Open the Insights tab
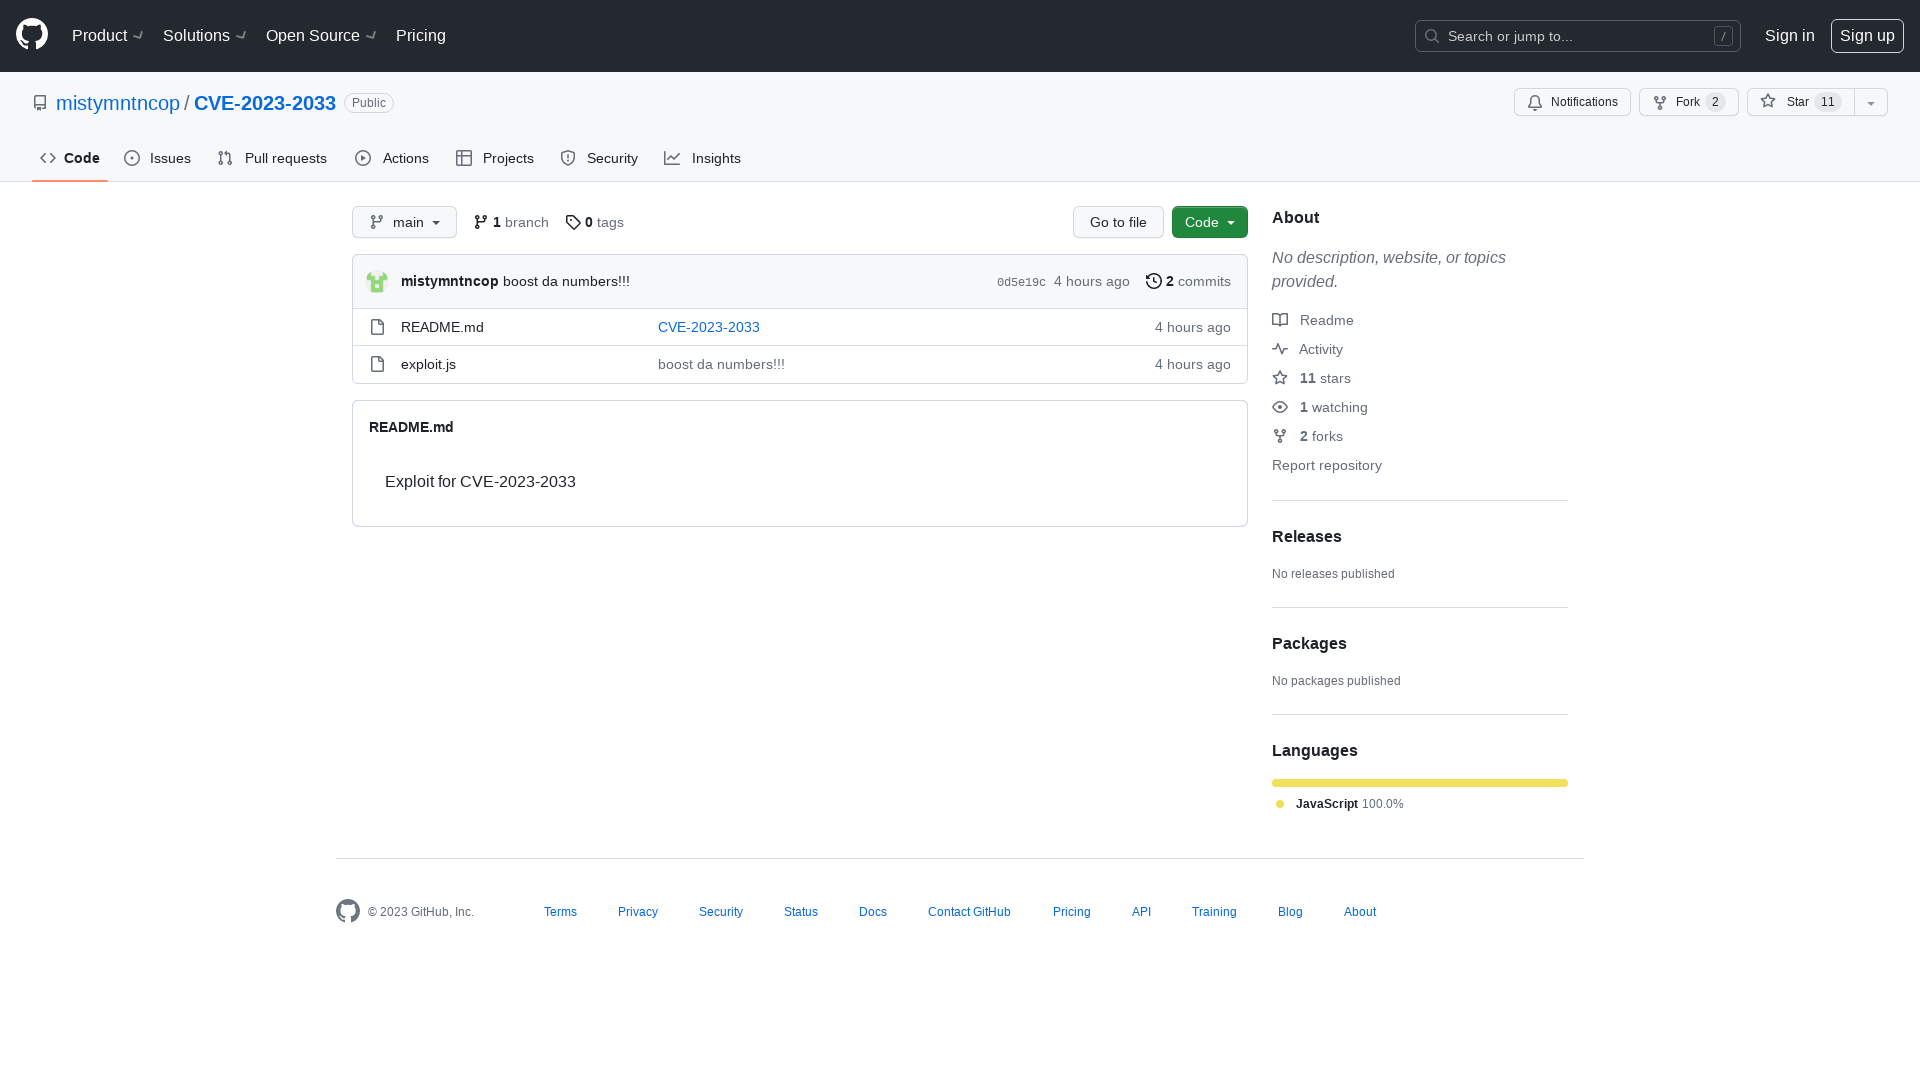 (702, 158)
